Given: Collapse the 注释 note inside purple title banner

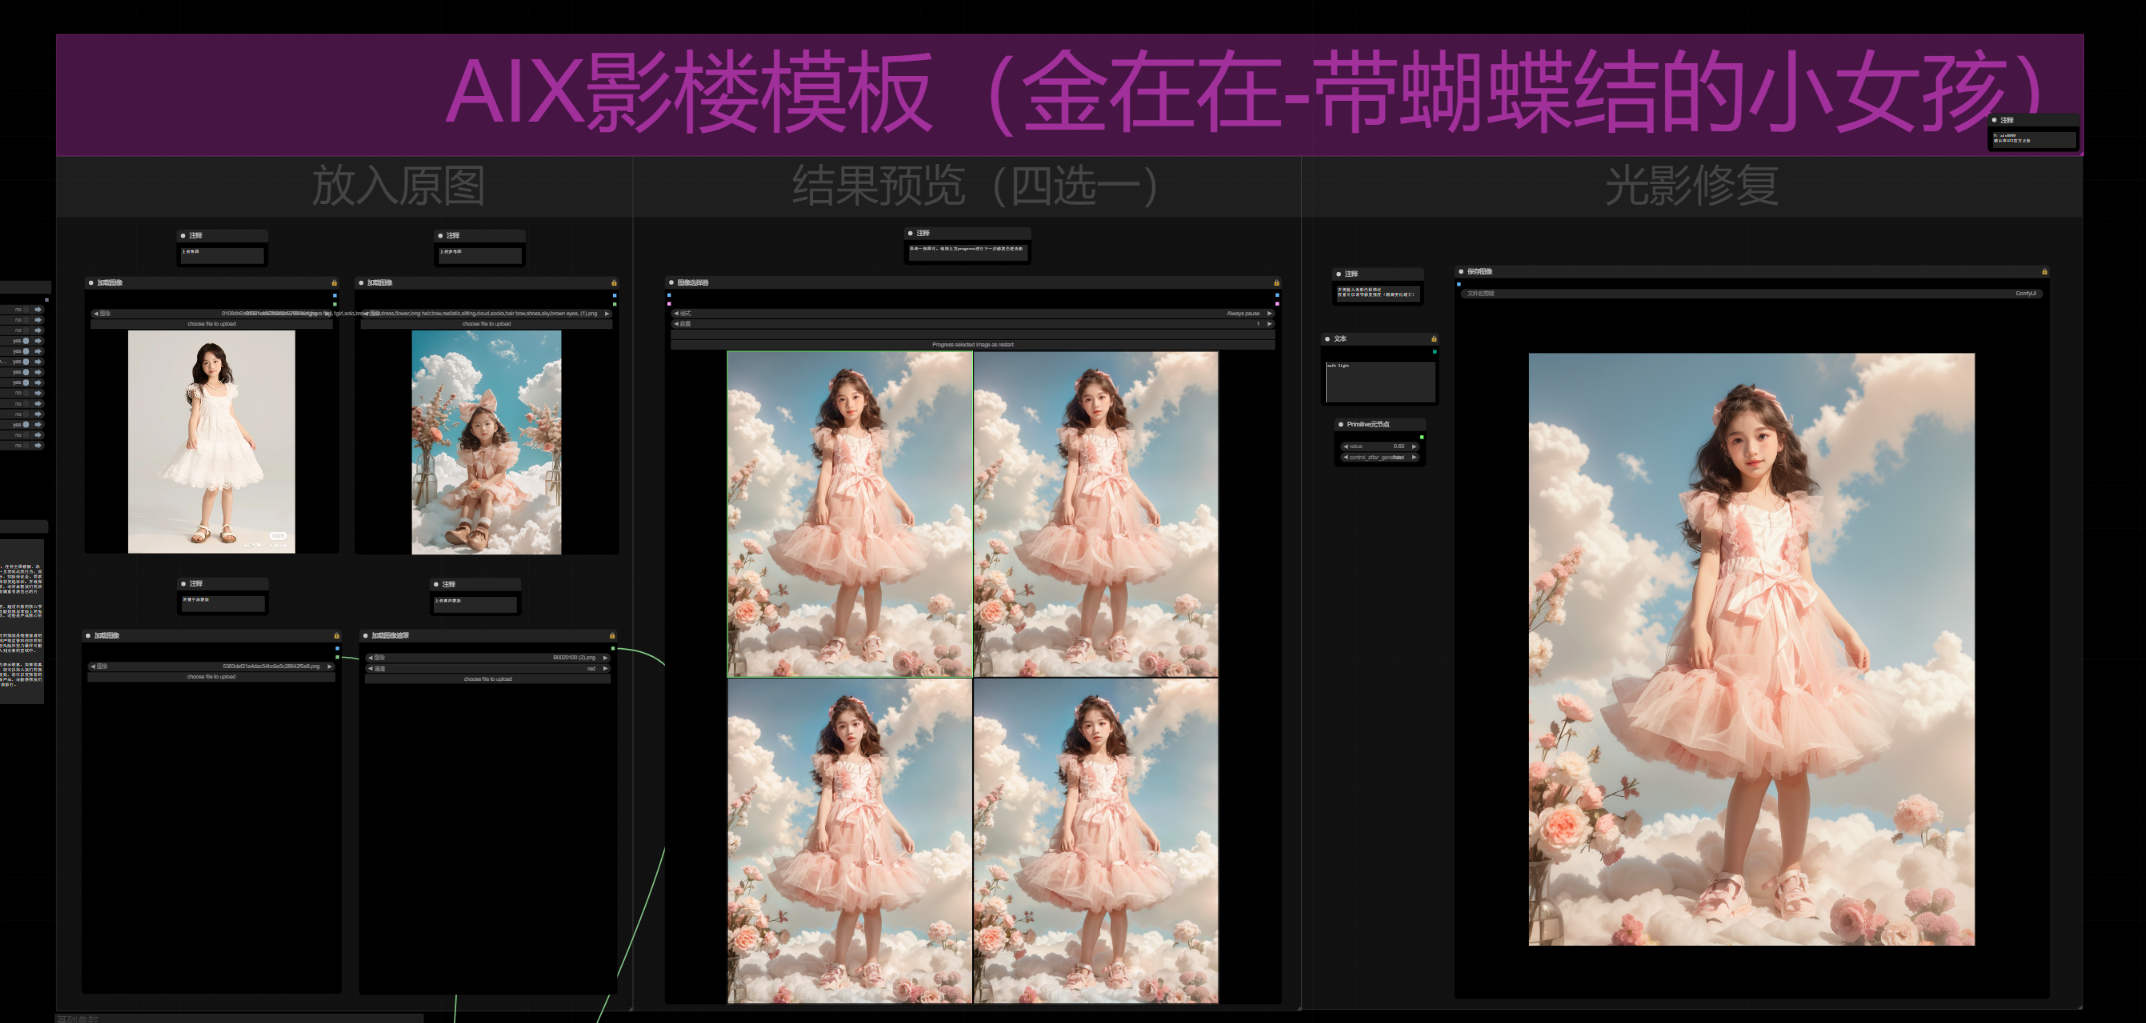Looking at the screenshot, I should (1994, 120).
